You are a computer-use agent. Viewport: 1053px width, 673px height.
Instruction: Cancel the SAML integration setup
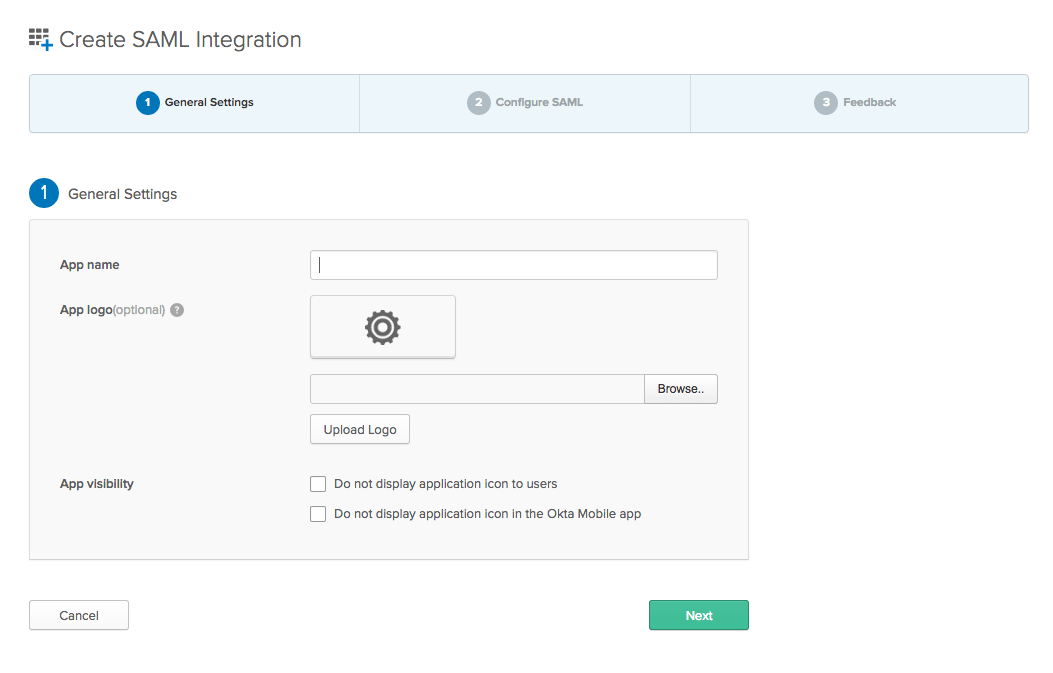79,615
